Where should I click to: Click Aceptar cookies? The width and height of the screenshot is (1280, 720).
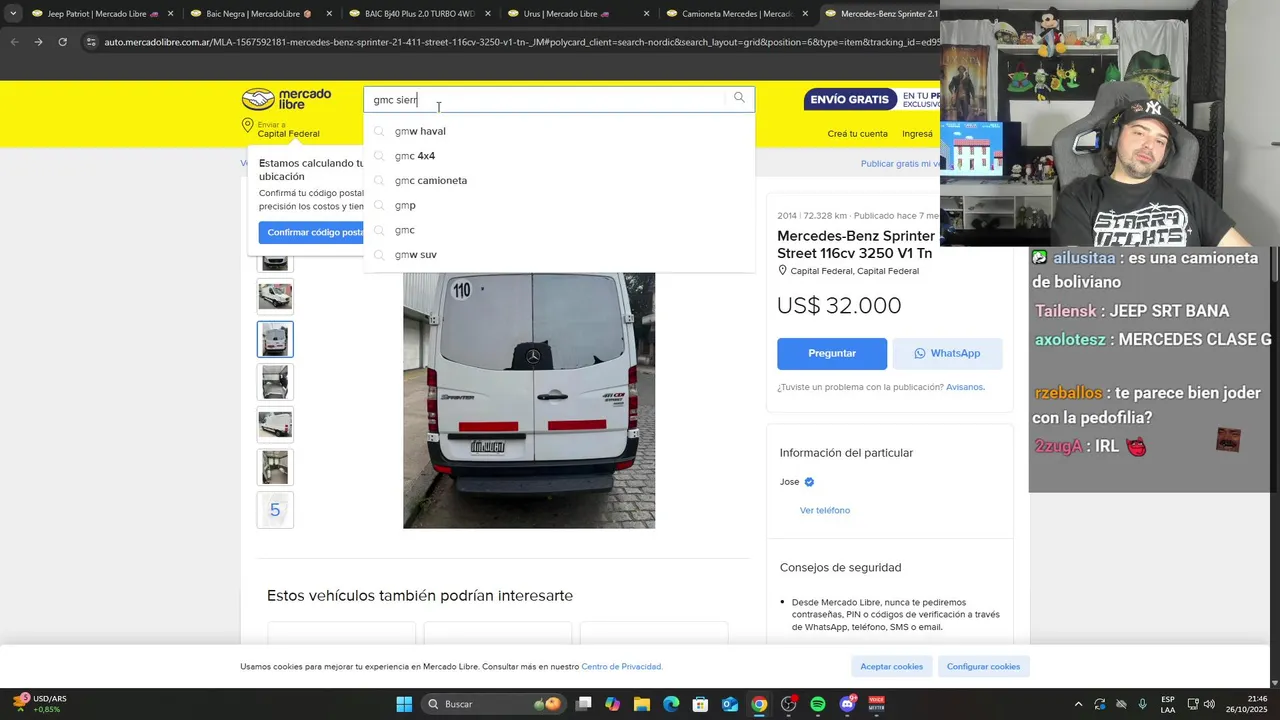coord(892,666)
